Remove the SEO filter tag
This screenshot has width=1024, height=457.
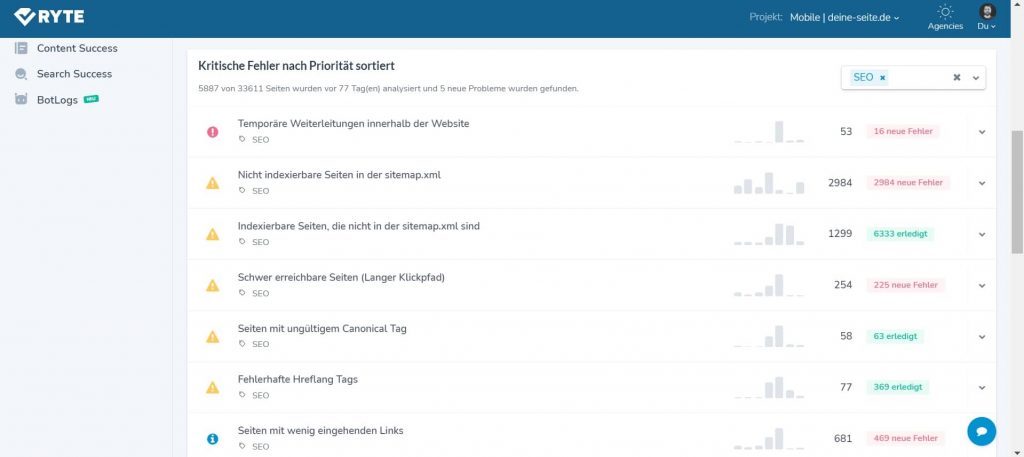(x=883, y=78)
